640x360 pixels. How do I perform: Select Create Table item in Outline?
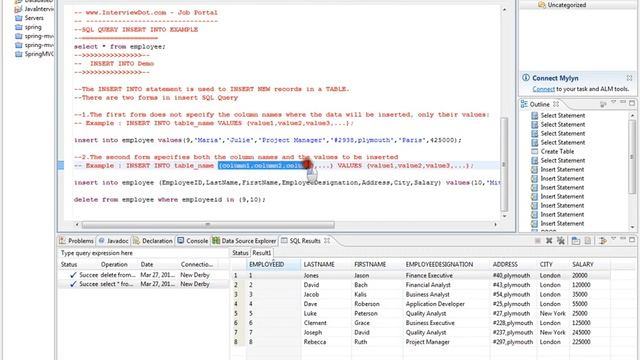557,151
